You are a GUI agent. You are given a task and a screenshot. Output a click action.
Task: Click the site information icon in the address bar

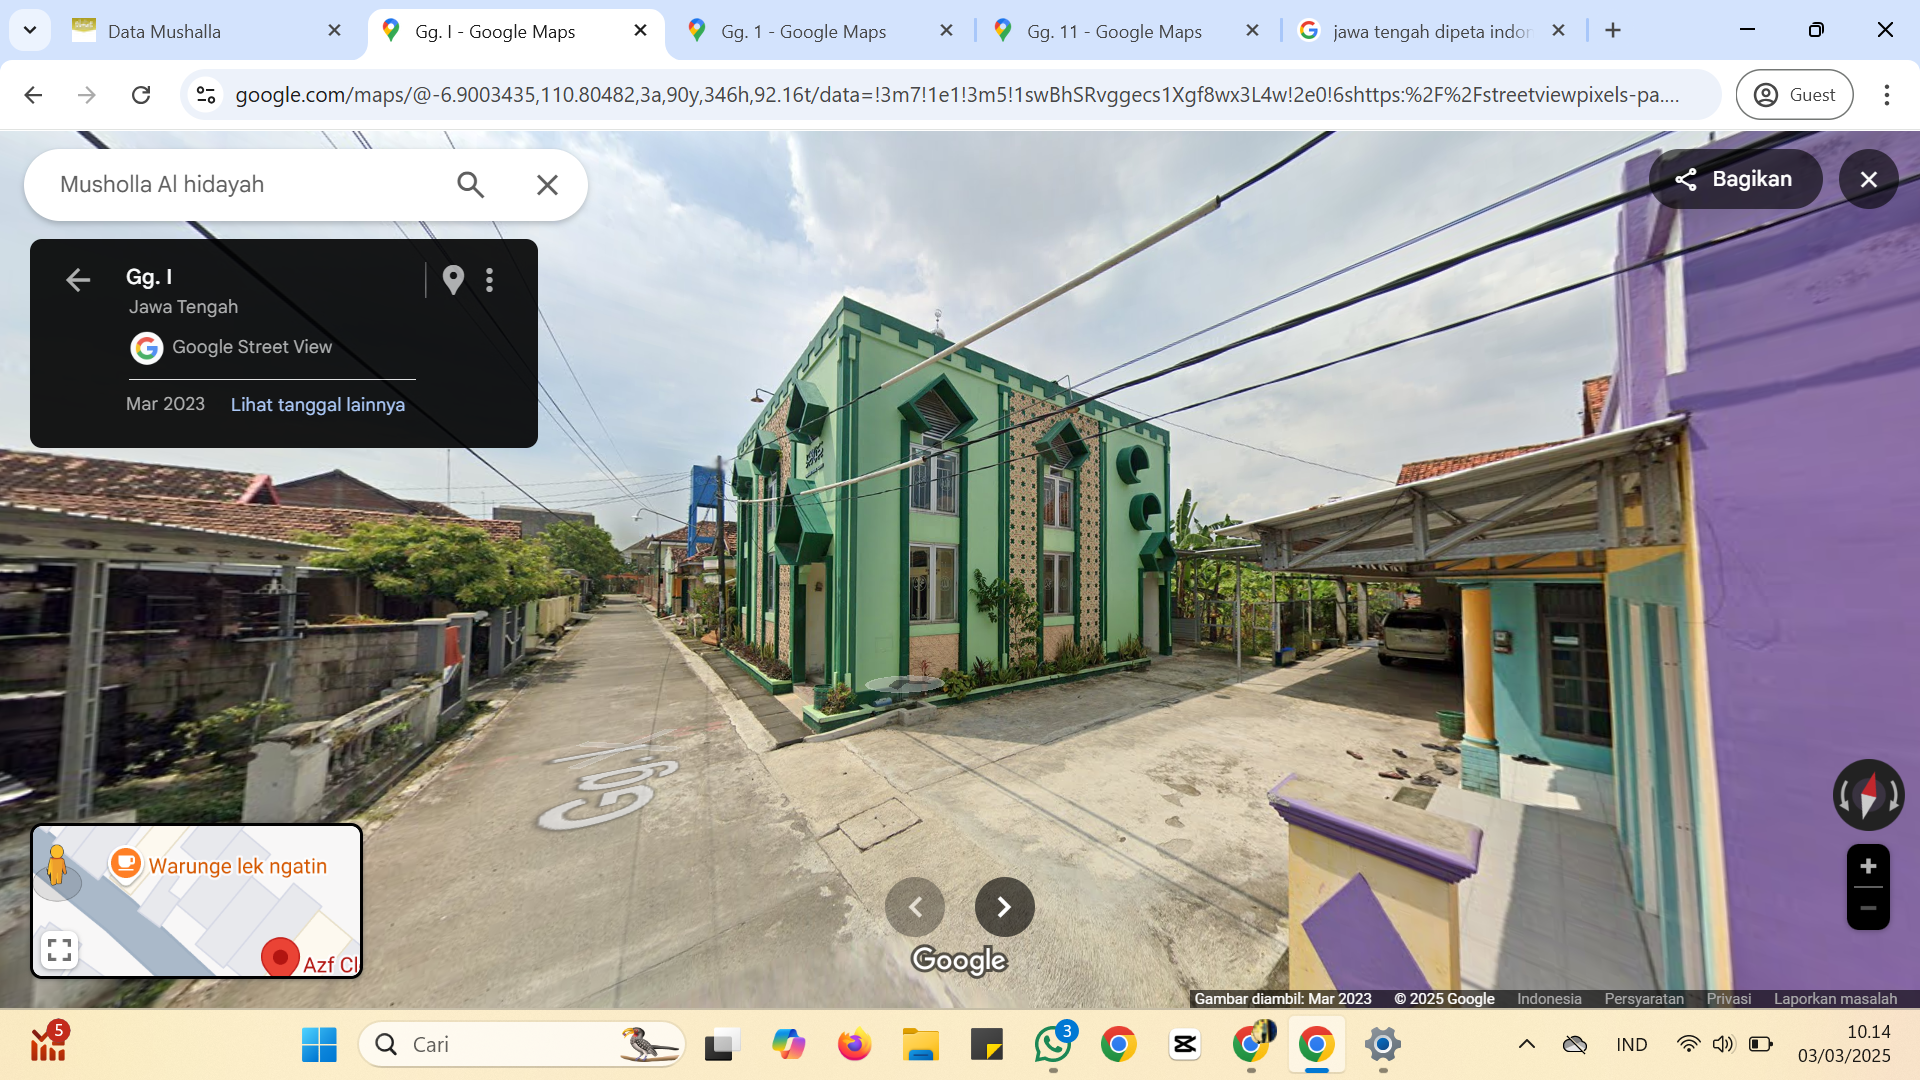pyautogui.click(x=206, y=95)
